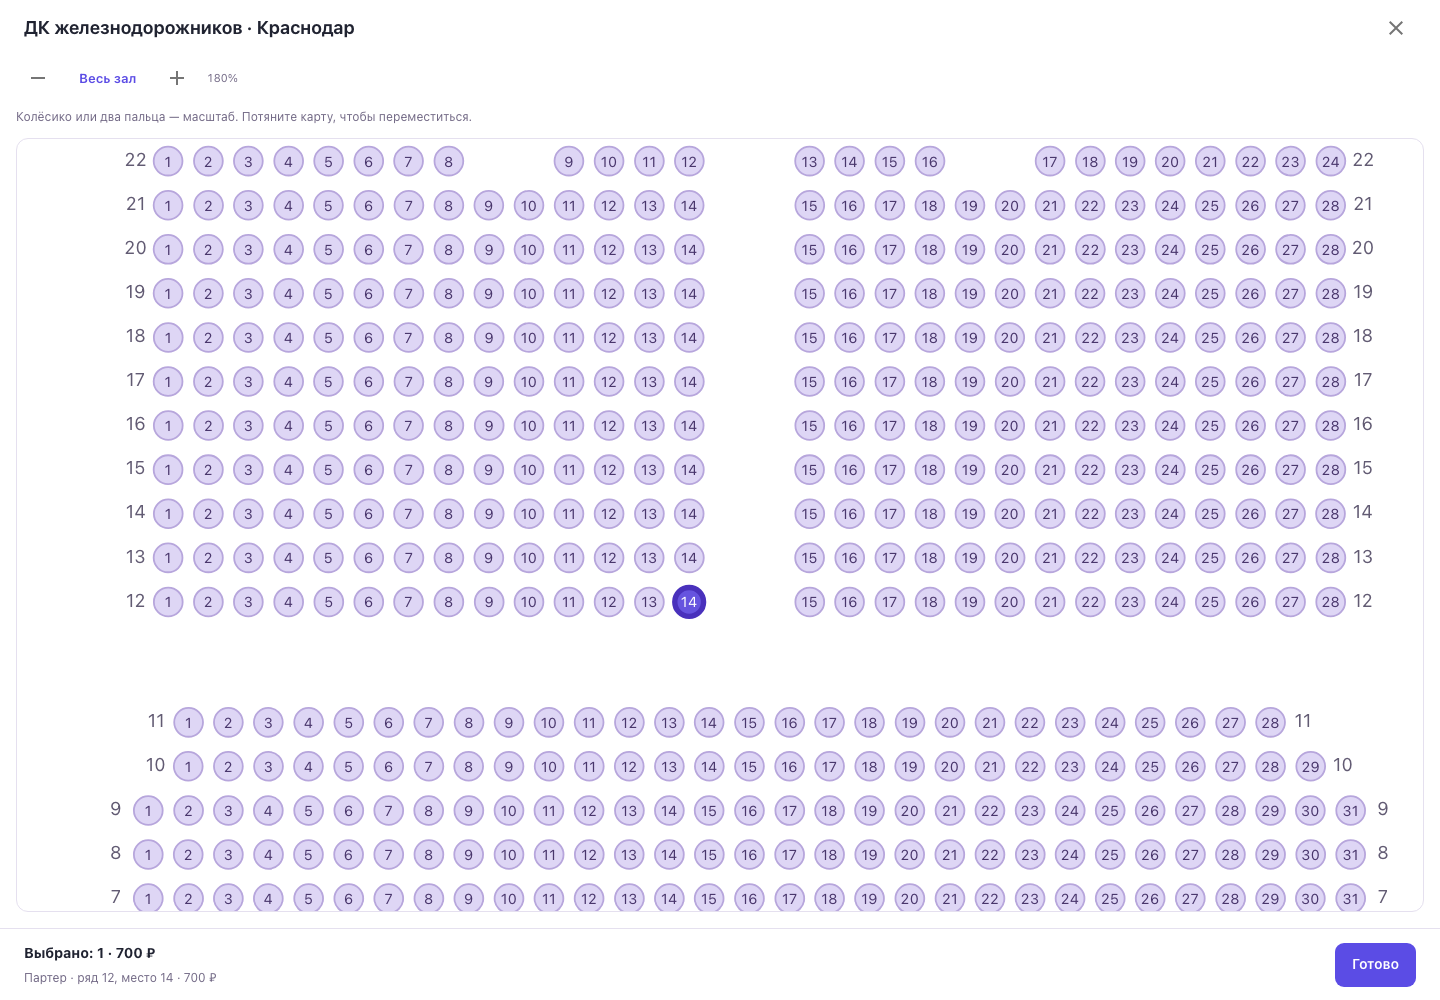The image size is (1440, 1000).
Task: Select seat 15 in row 10
Action: tap(749, 767)
